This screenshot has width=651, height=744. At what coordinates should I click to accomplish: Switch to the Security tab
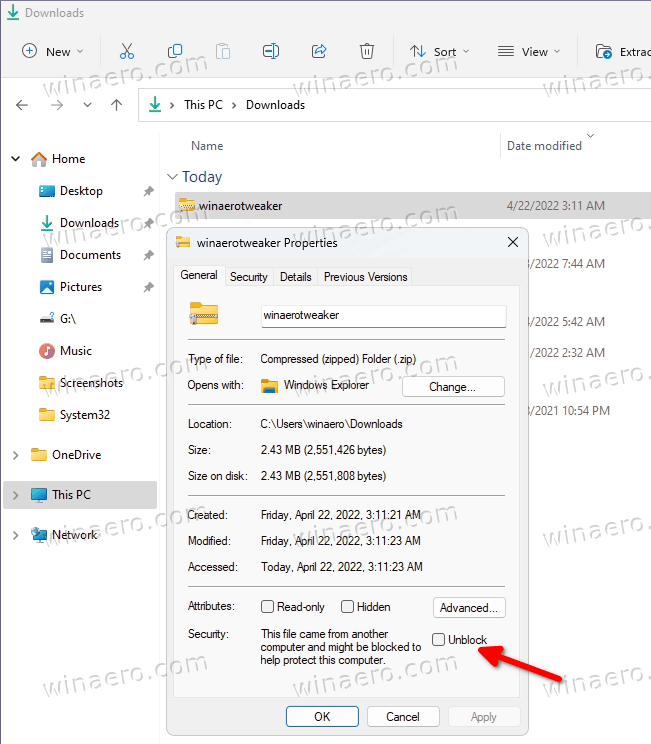point(249,277)
